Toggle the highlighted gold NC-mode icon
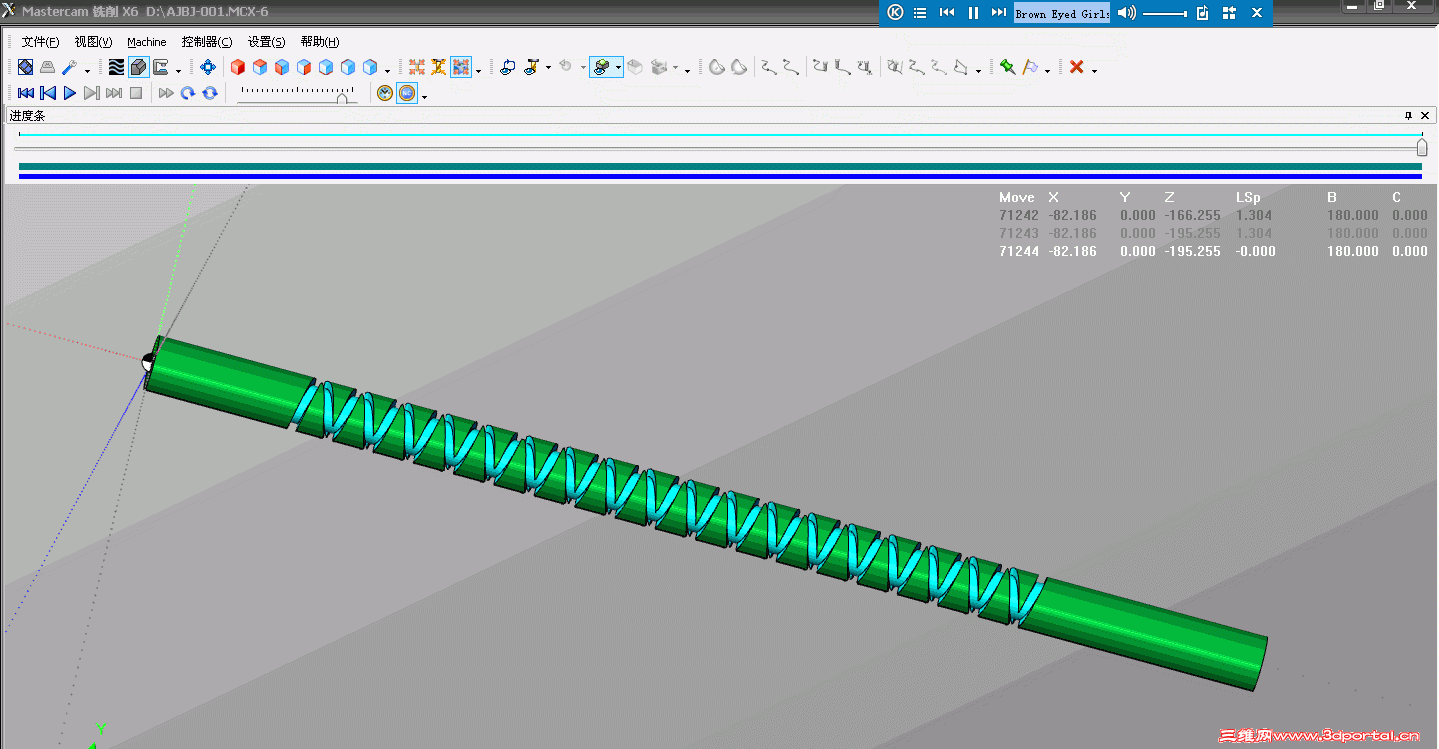1439x749 pixels. coord(407,93)
